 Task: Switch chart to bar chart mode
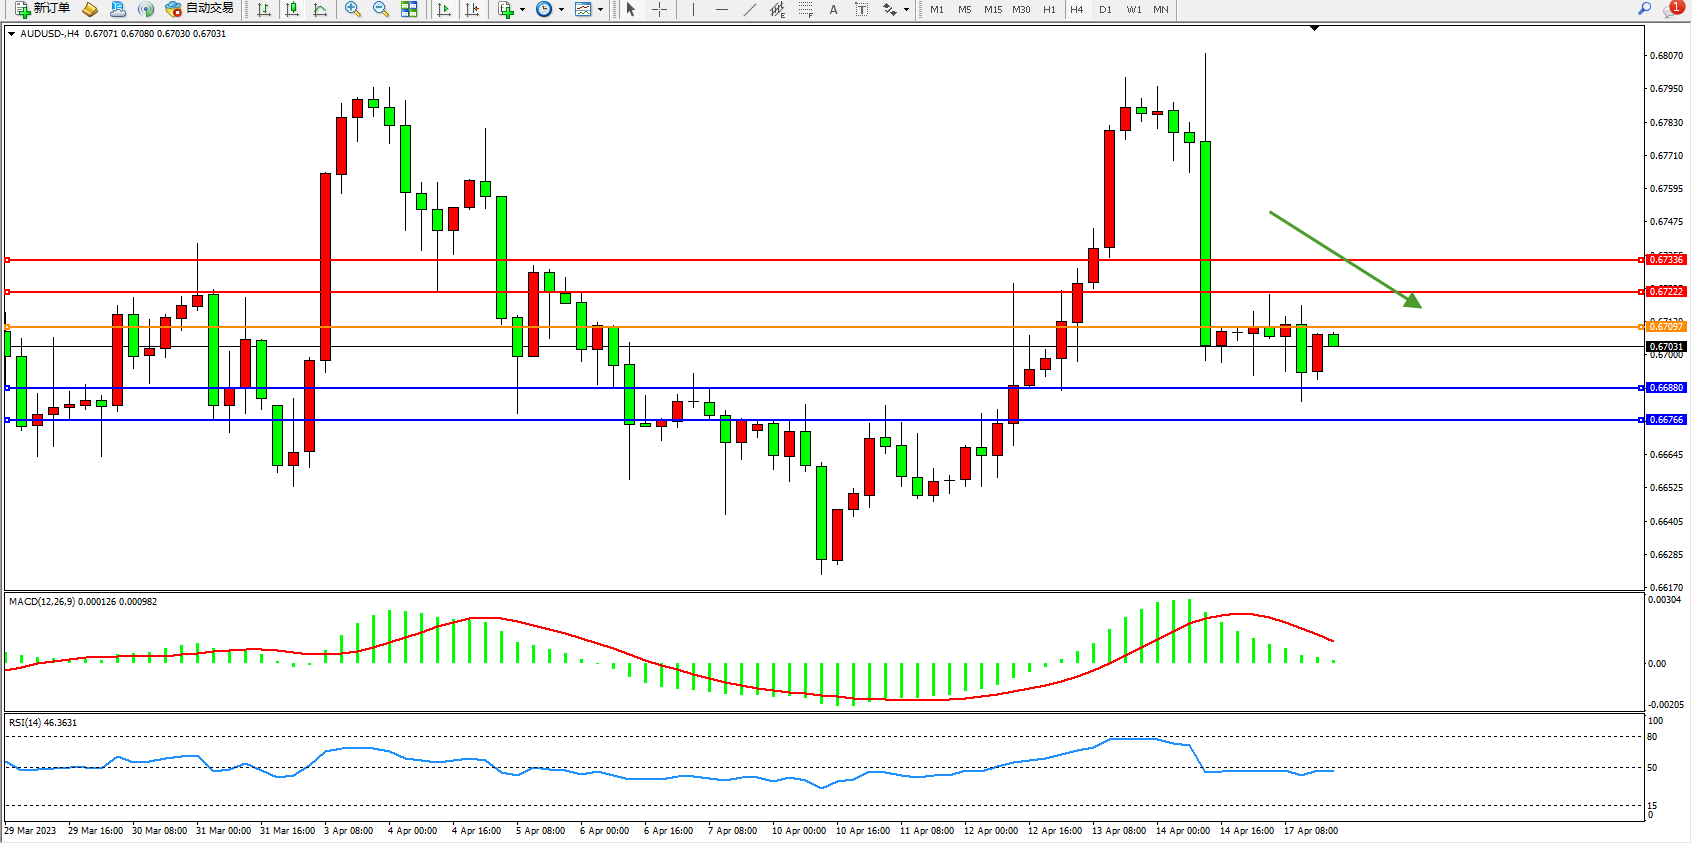point(264,9)
